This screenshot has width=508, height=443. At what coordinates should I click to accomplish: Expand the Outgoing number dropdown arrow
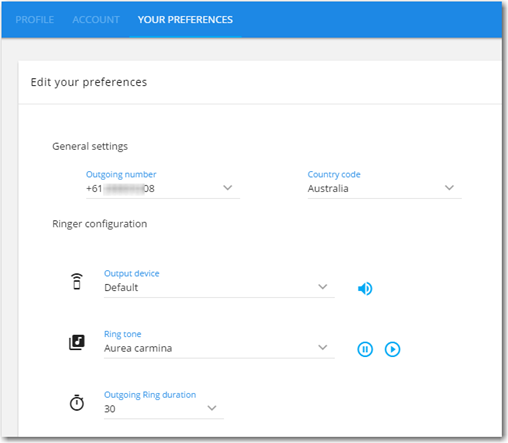228,188
